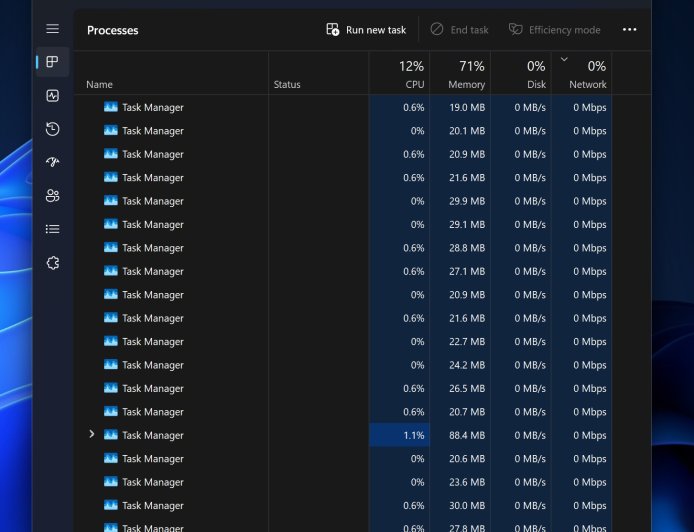Open the three-dot more options menu

[x=629, y=30]
